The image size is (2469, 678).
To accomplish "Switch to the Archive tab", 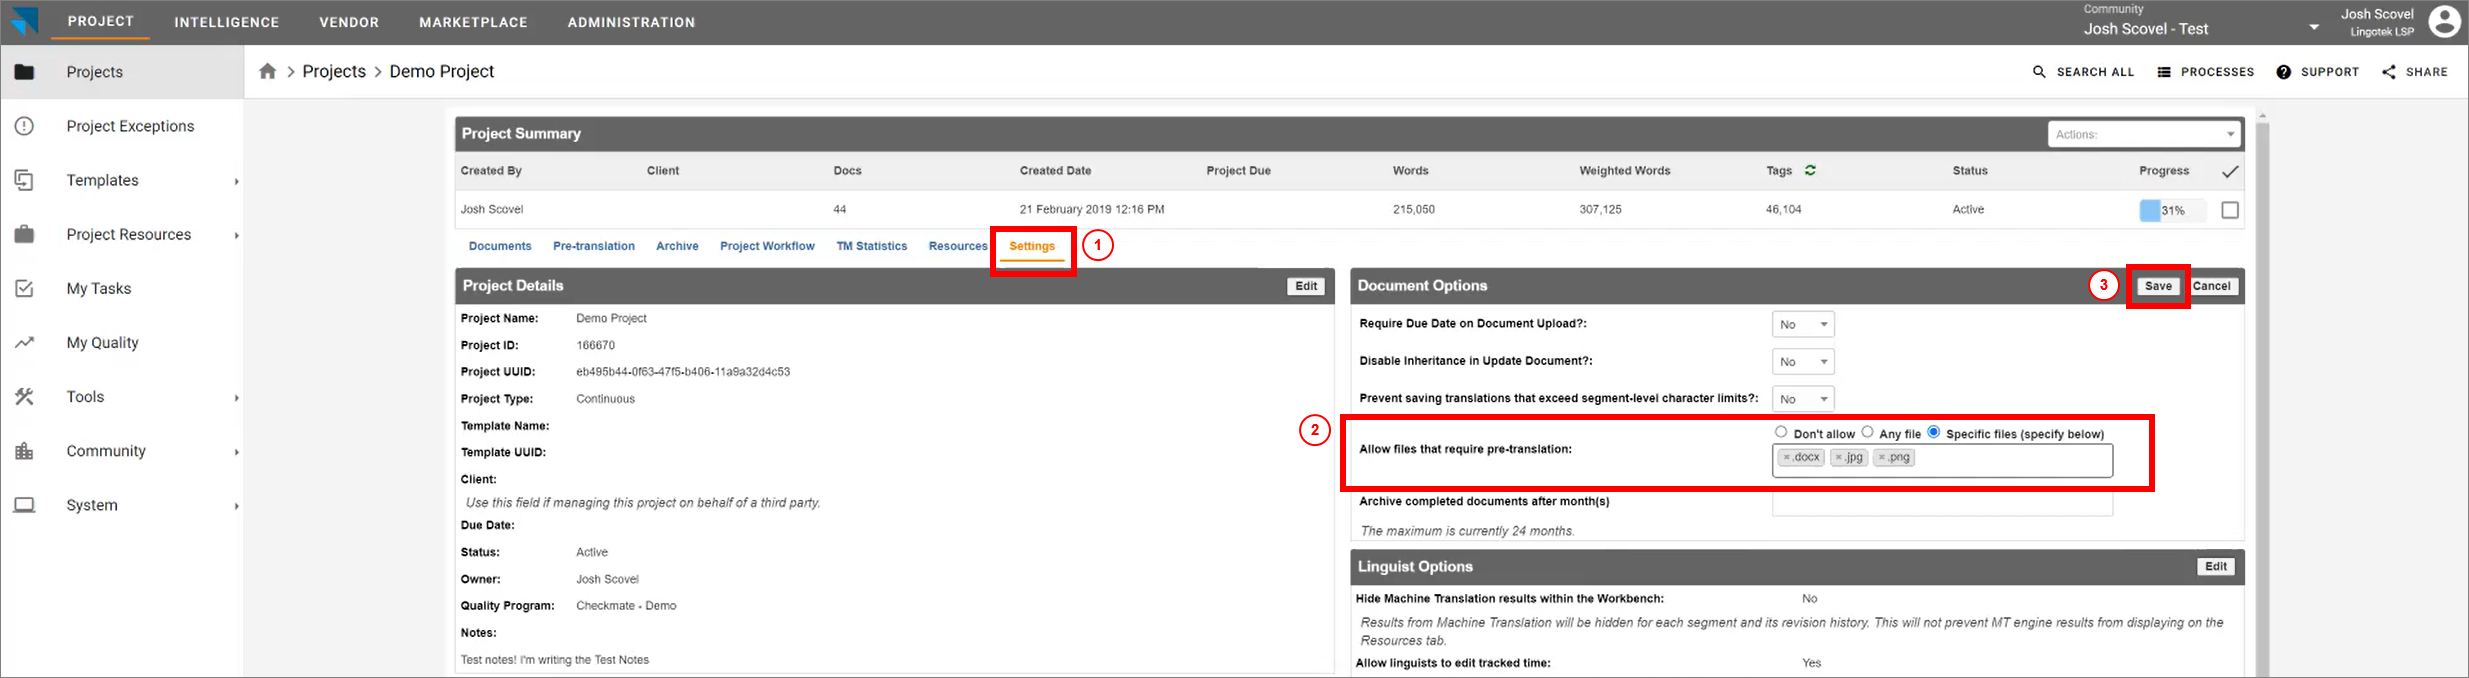I will (x=677, y=246).
